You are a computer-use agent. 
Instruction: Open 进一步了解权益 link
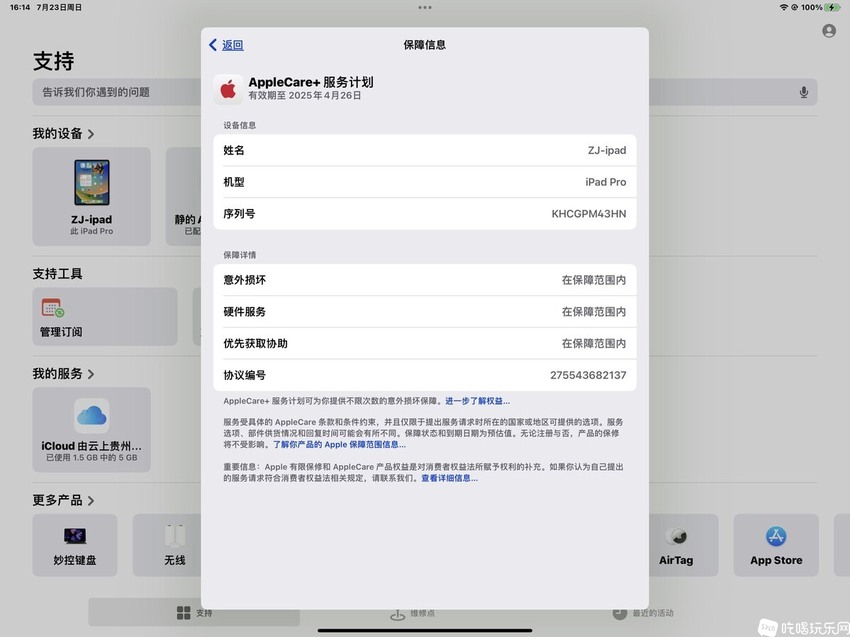tap(477, 401)
